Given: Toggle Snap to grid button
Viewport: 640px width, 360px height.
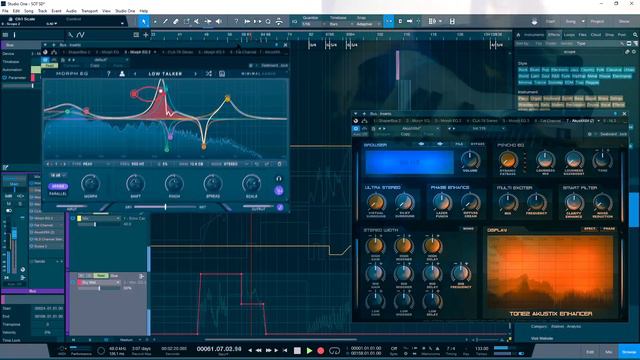Looking at the screenshot, I should click(389, 21).
